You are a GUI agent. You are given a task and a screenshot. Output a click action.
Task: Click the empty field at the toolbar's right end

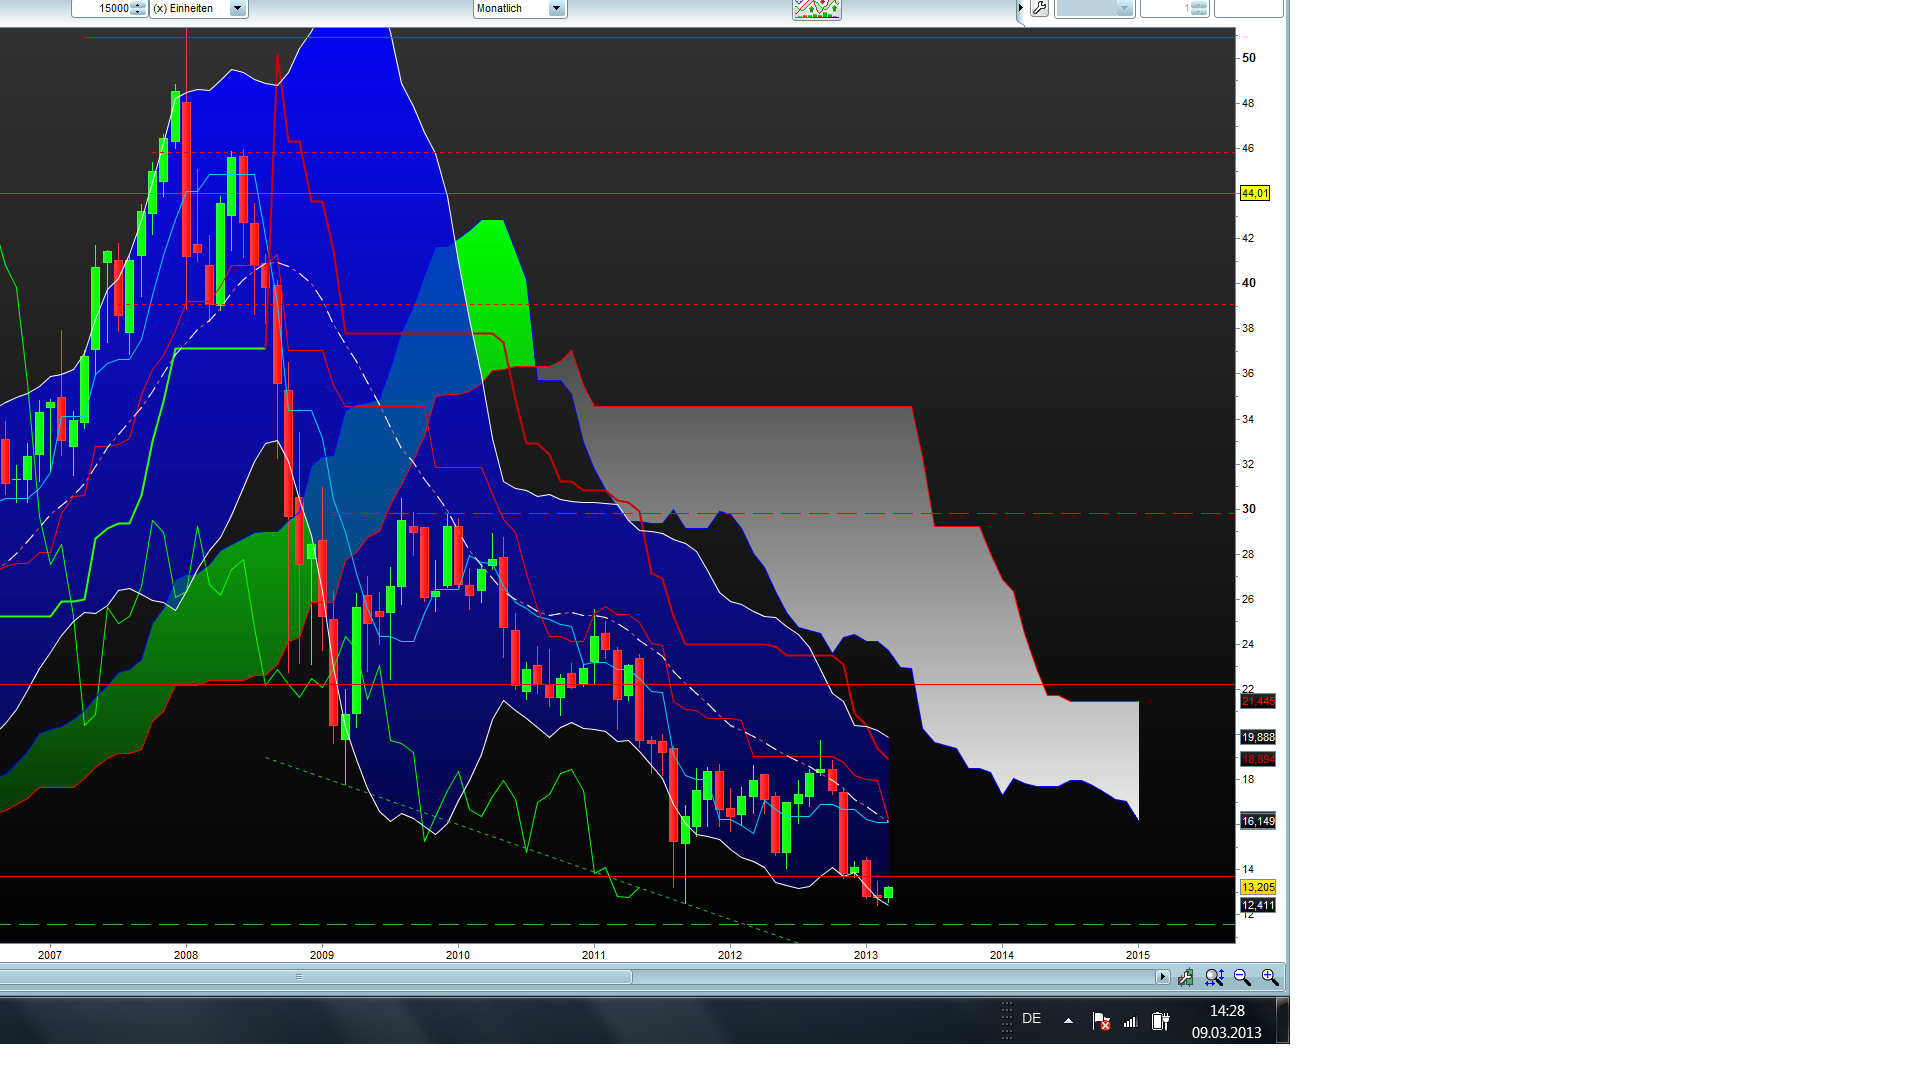point(1248,8)
